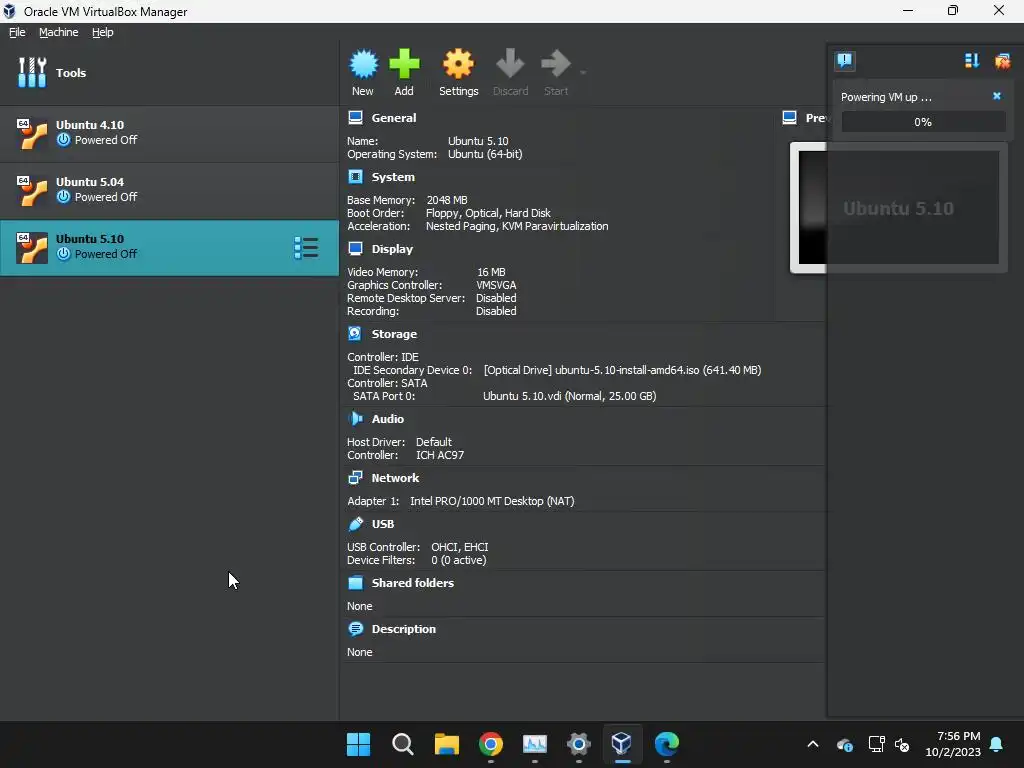Click the Powering VM up progress bar
Viewport: 1024px width, 768px height.
[923, 121]
